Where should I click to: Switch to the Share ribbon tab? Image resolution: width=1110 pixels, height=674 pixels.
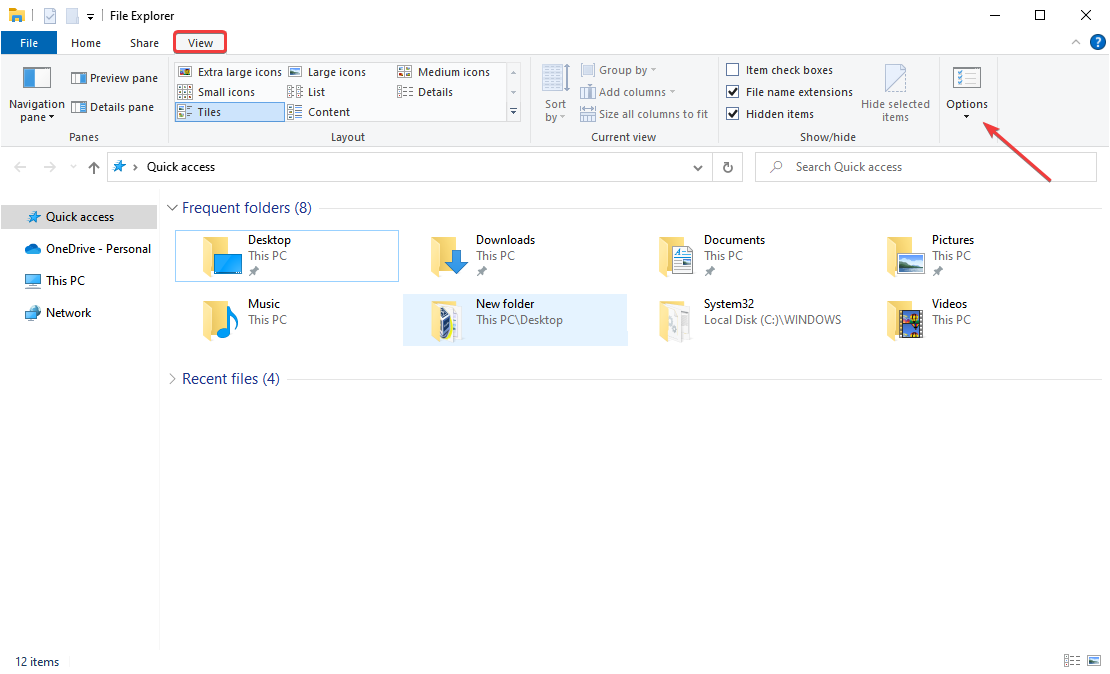[x=144, y=42]
